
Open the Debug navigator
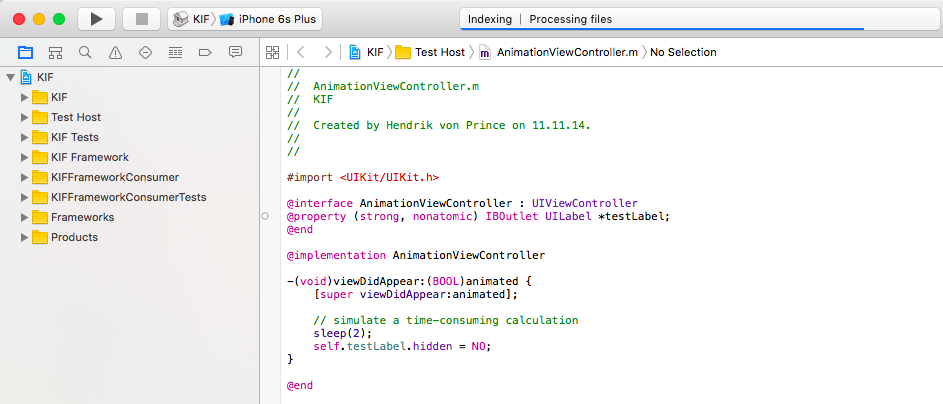(175, 52)
